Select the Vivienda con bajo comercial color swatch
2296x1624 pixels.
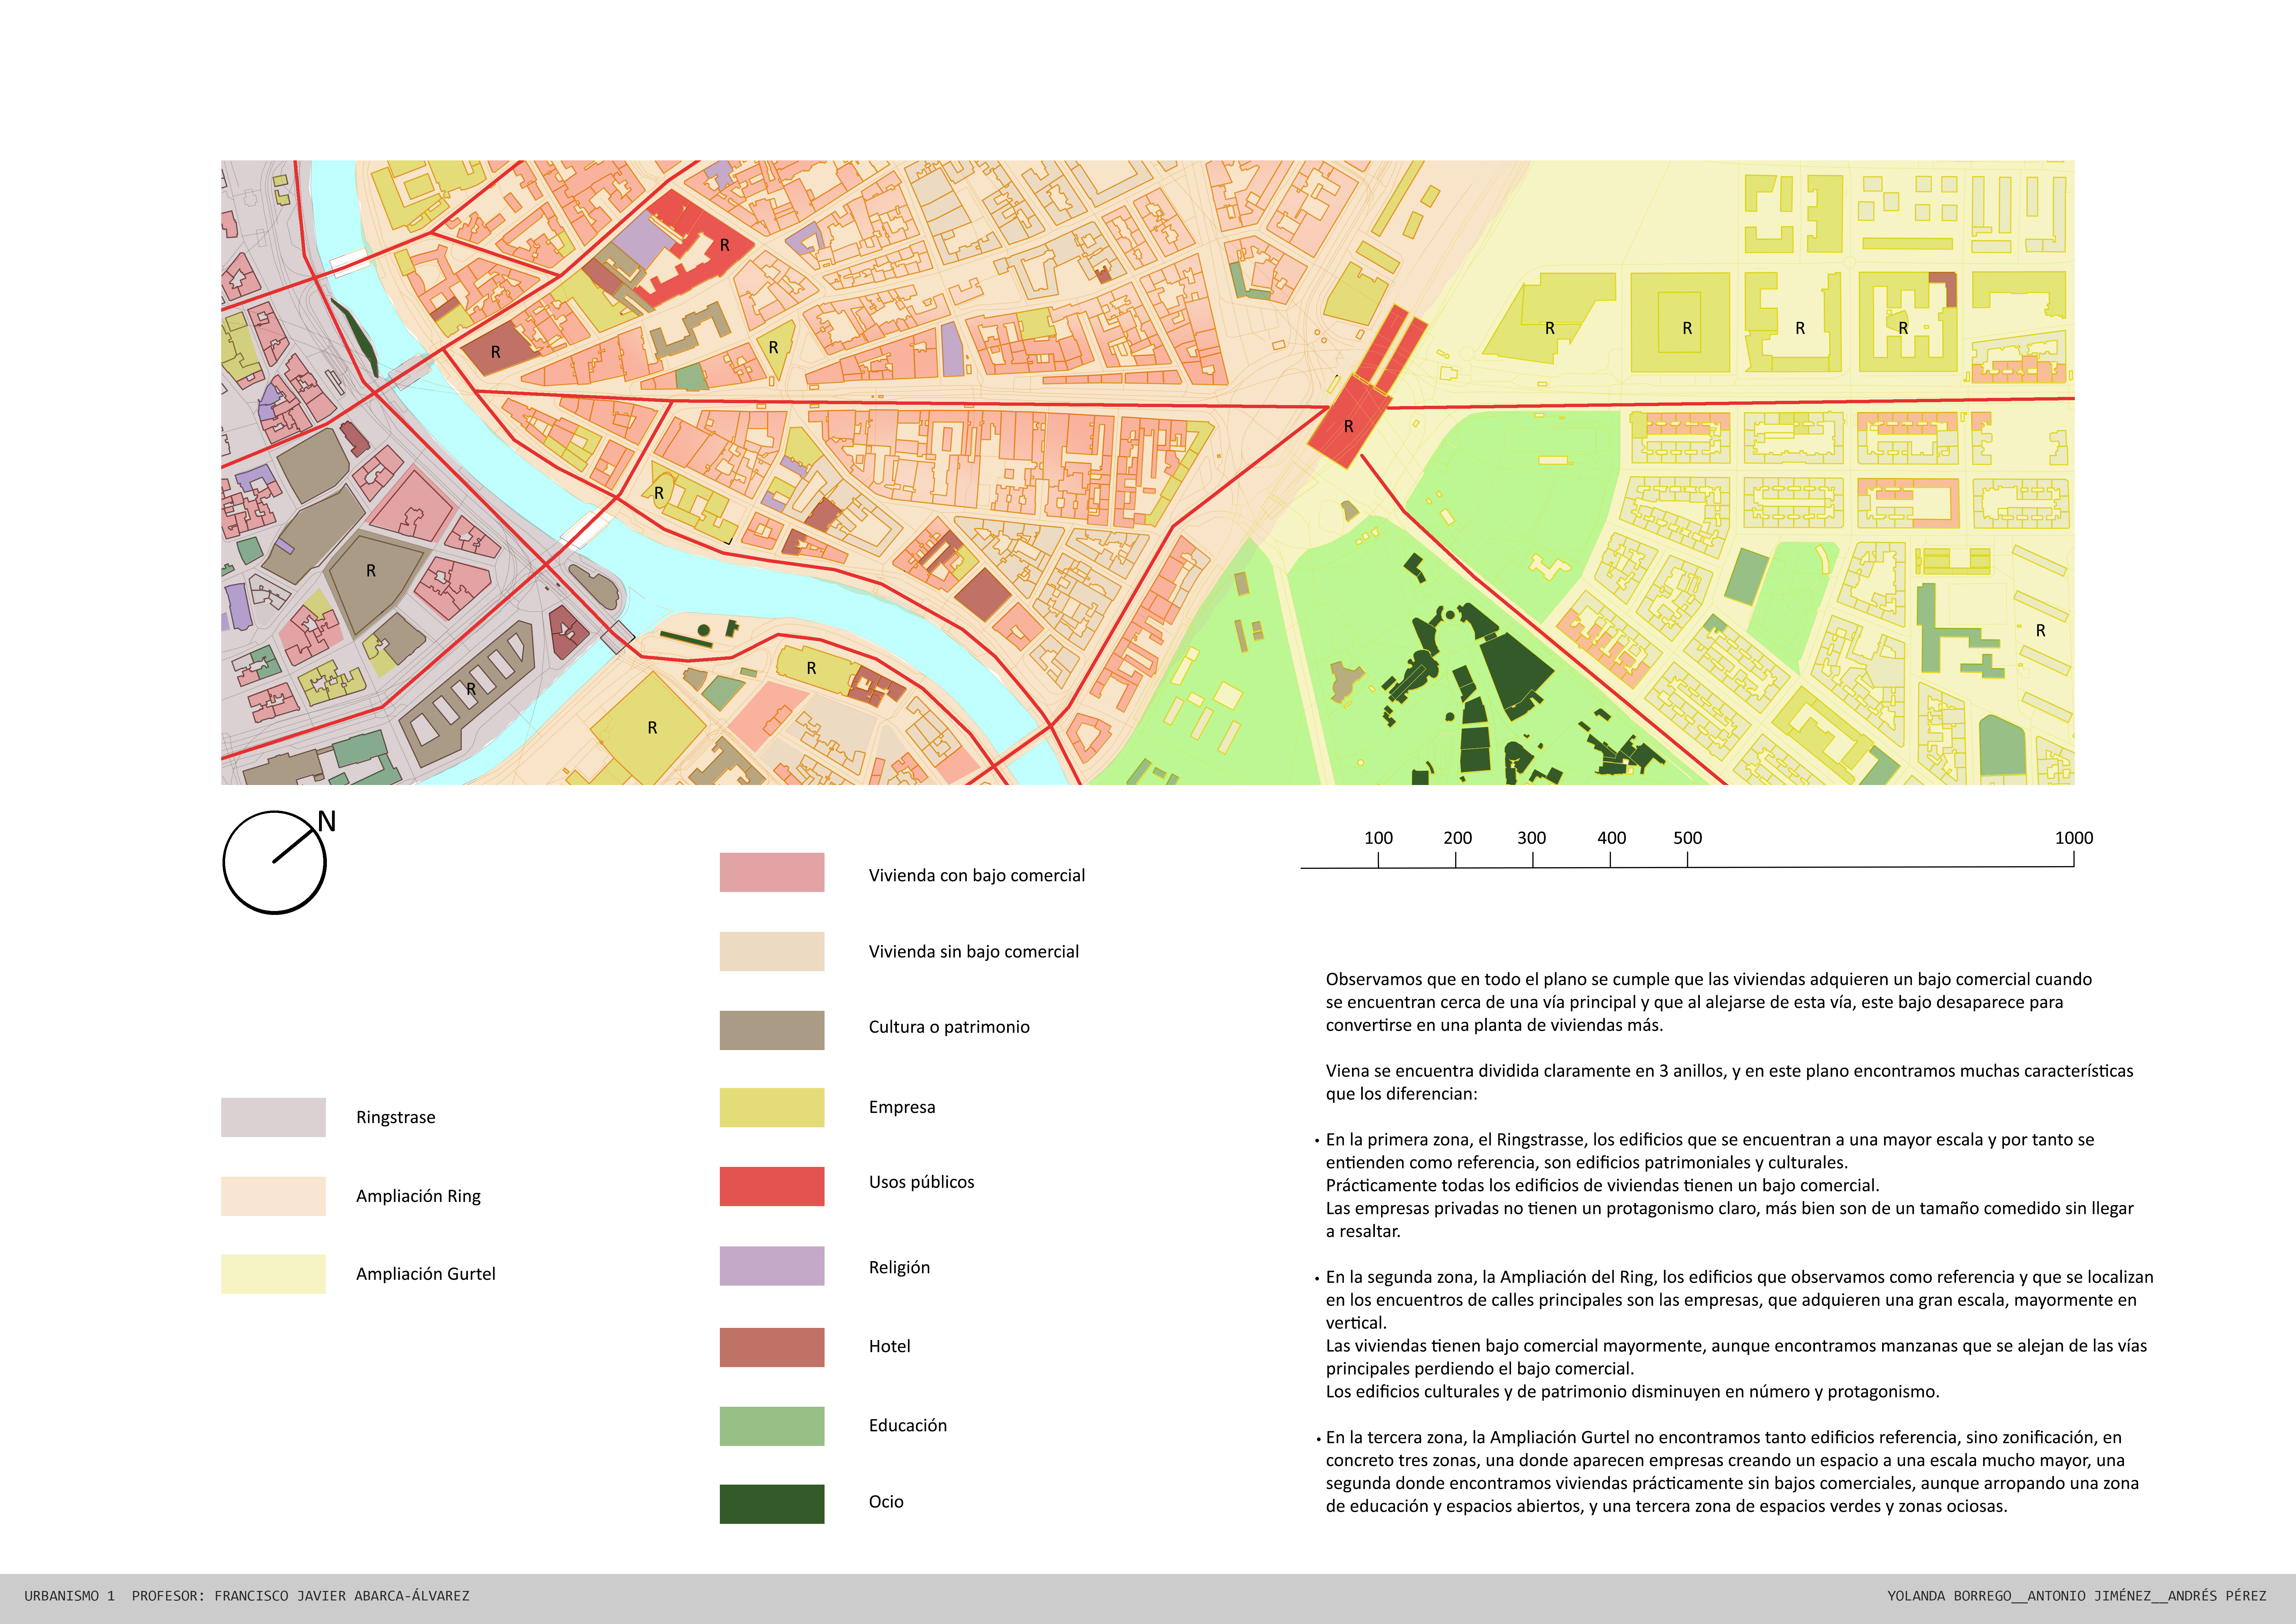click(772, 872)
